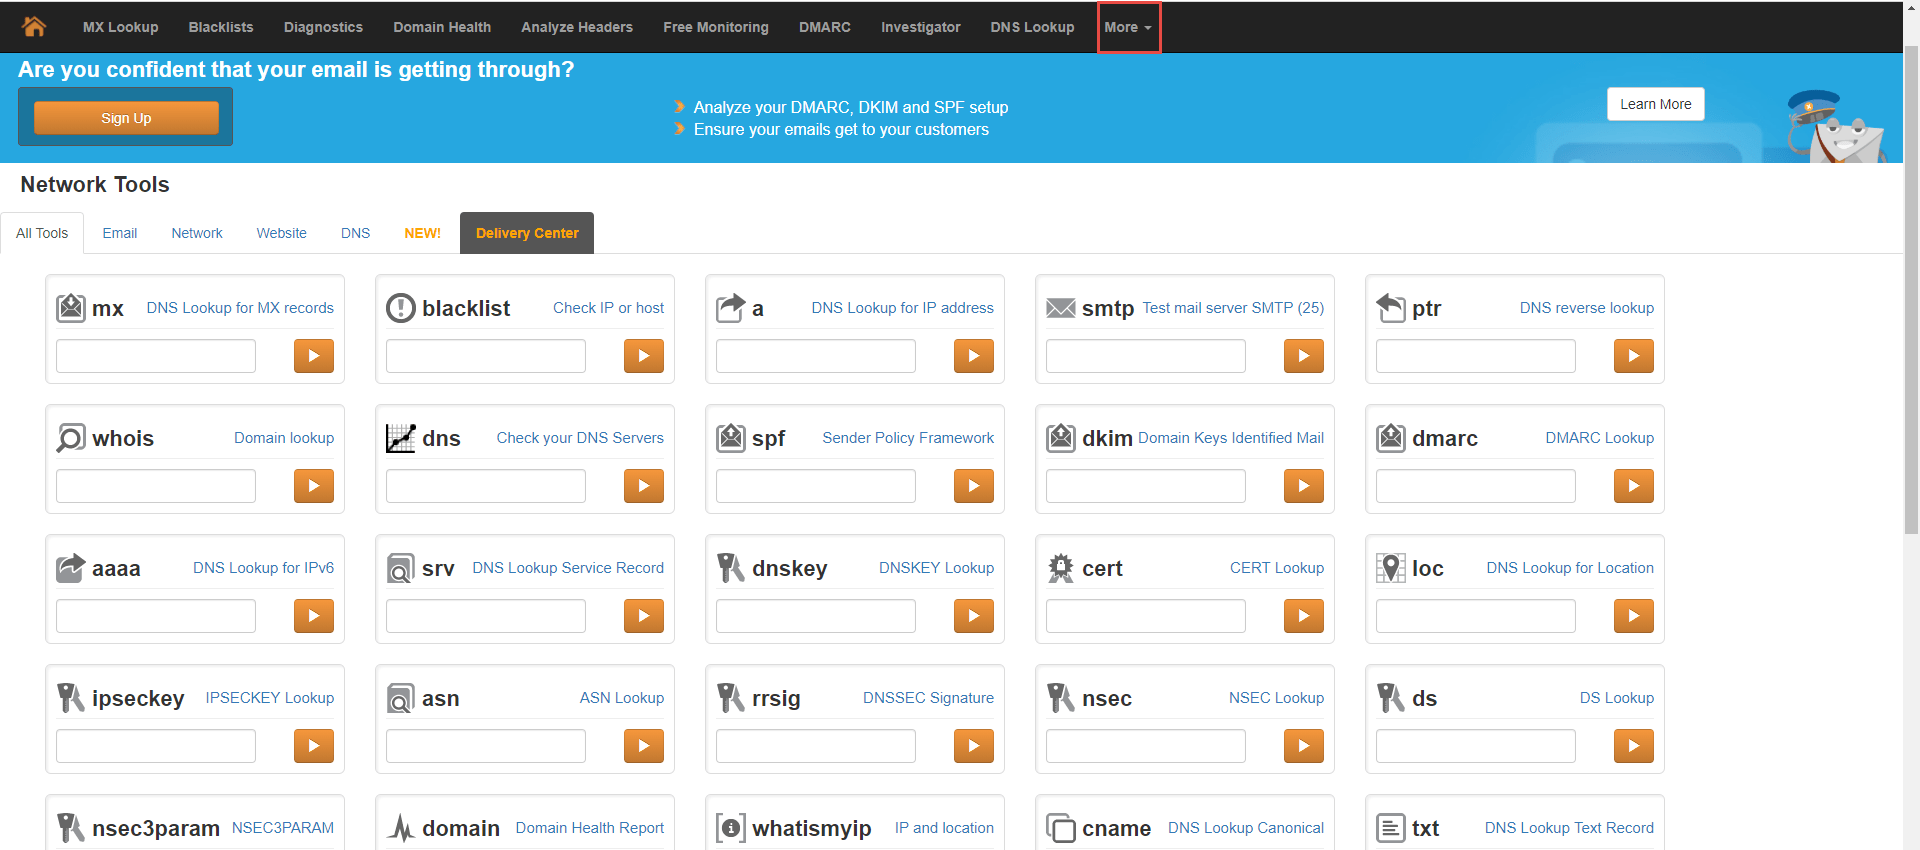This screenshot has width=1920, height=850.
Task: Click the domain health pulse icon
Action: 400,828
